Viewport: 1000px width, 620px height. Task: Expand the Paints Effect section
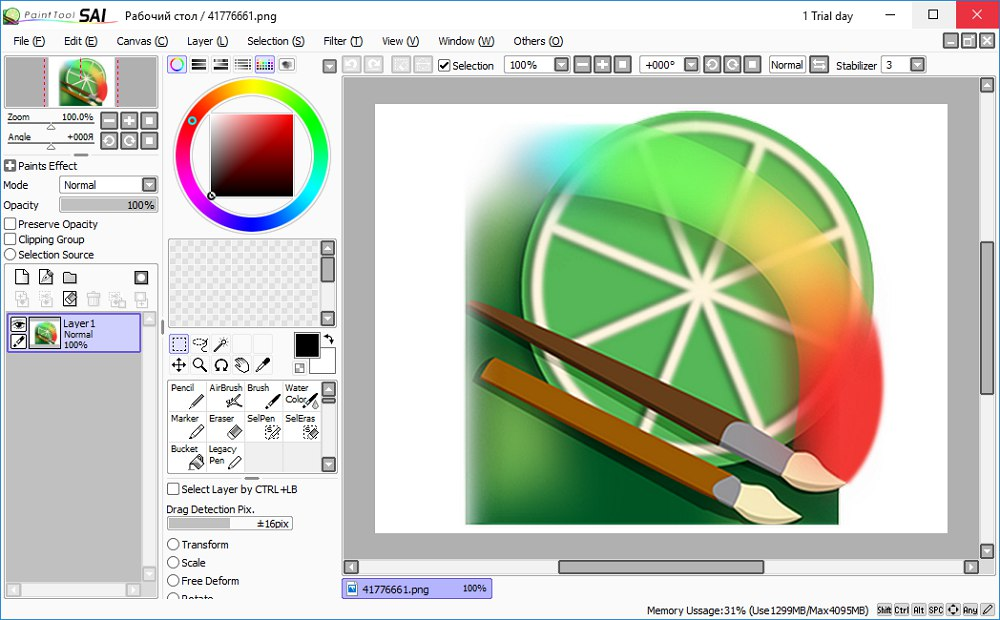(x=10, y=166)
